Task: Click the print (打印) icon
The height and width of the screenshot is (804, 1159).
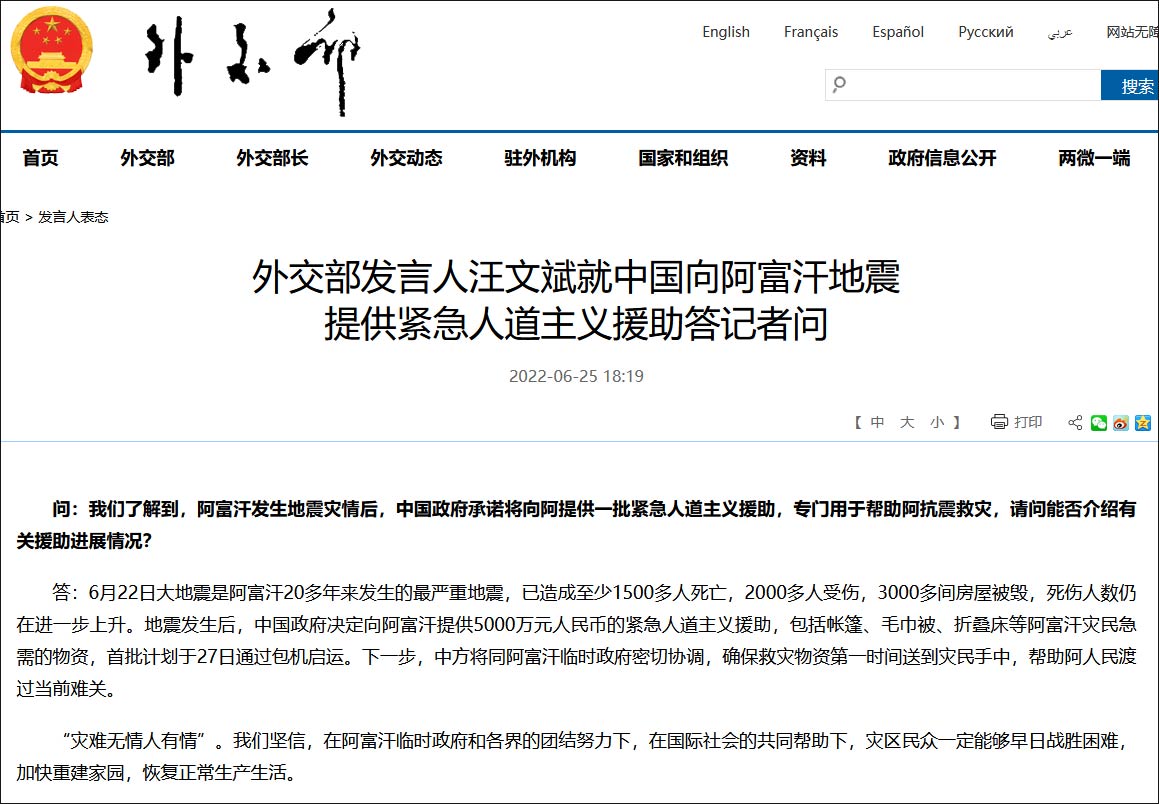Action: (999, 422)
